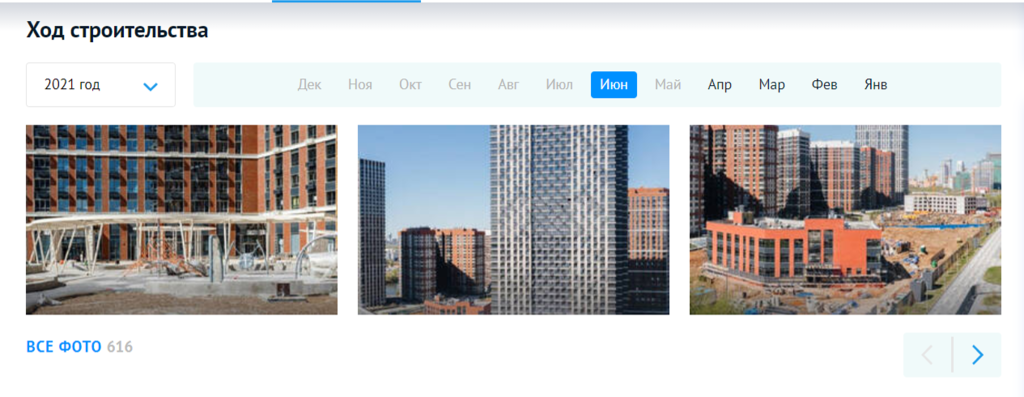Select the Май month tab
Image resolution: width=1024 pixels, height=397 pixels.
tap(668, 85)
